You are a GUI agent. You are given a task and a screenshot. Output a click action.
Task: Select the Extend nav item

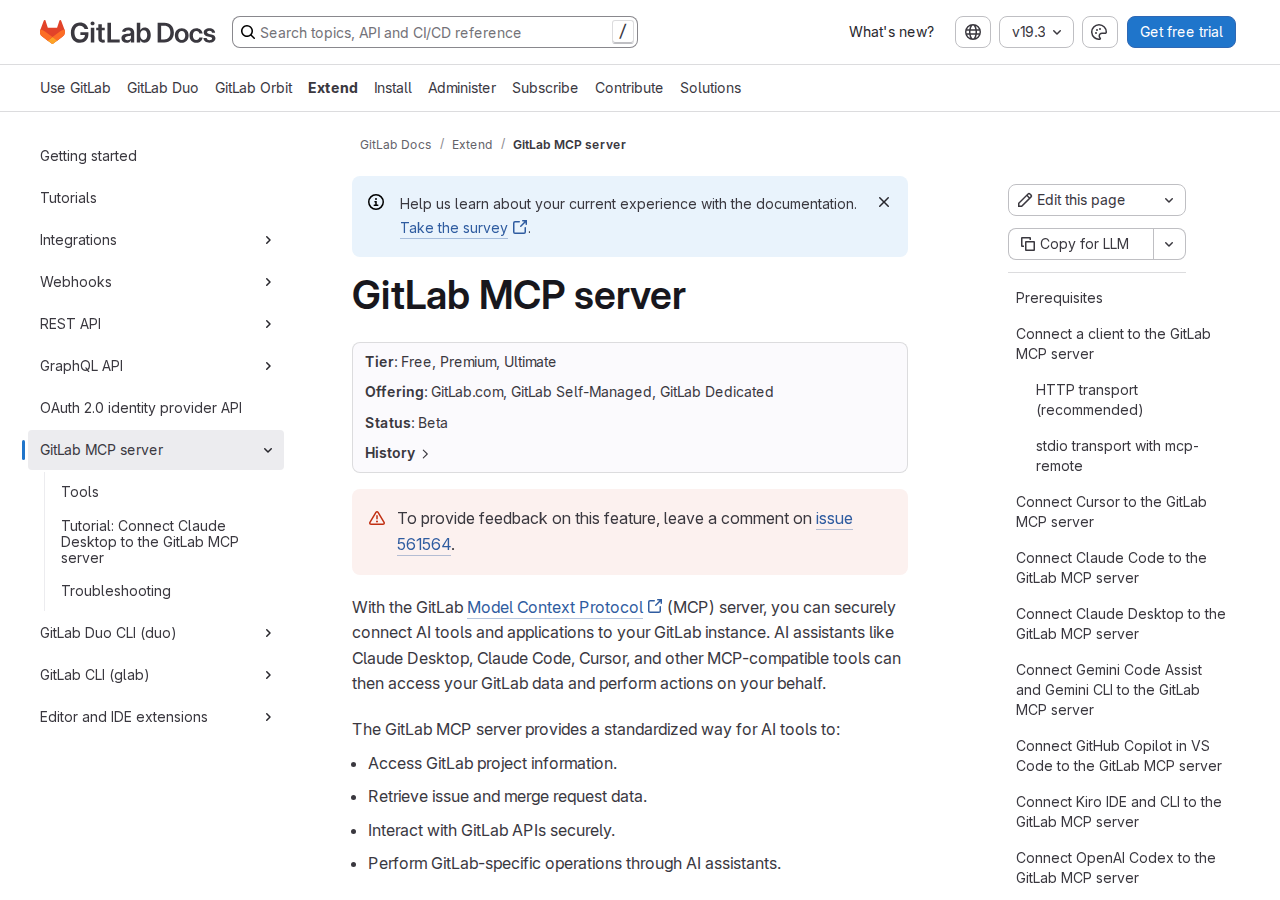click(x=333, y=88)
